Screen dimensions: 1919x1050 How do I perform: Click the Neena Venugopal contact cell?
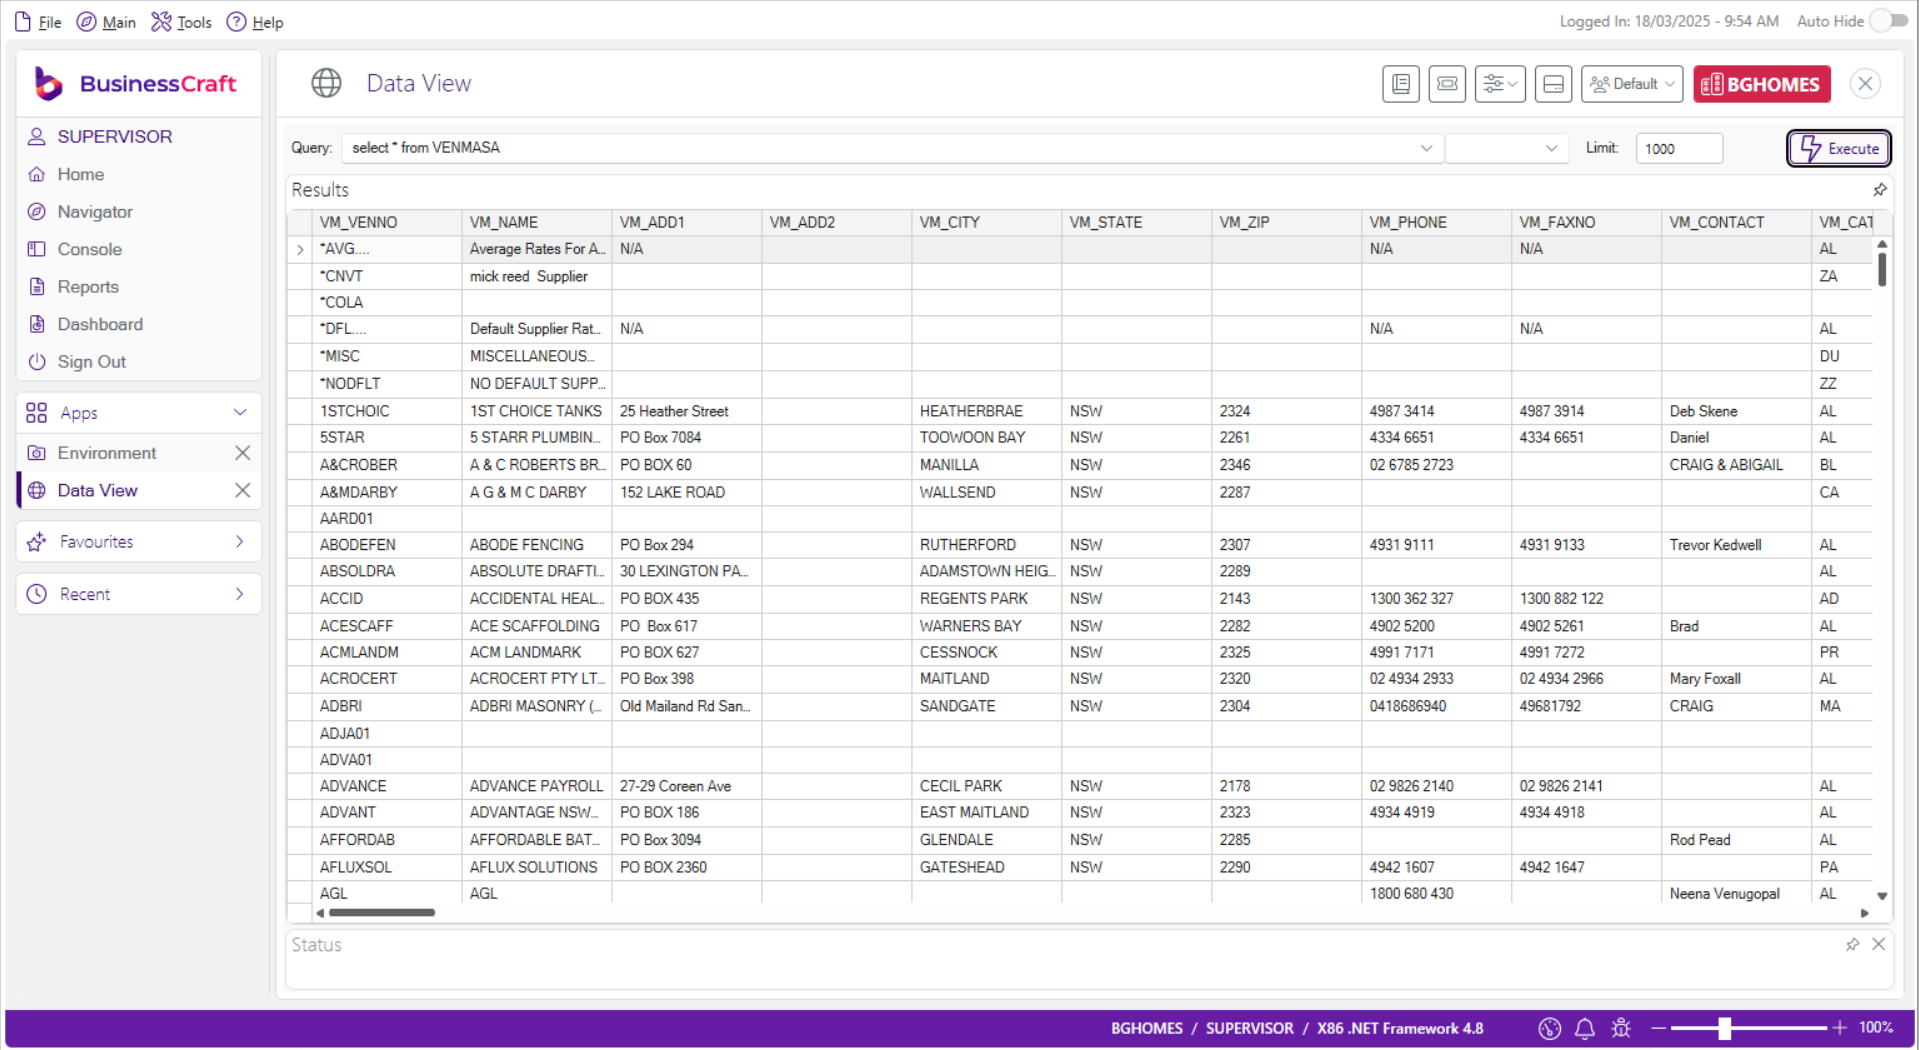click(x=1736, y=893)
